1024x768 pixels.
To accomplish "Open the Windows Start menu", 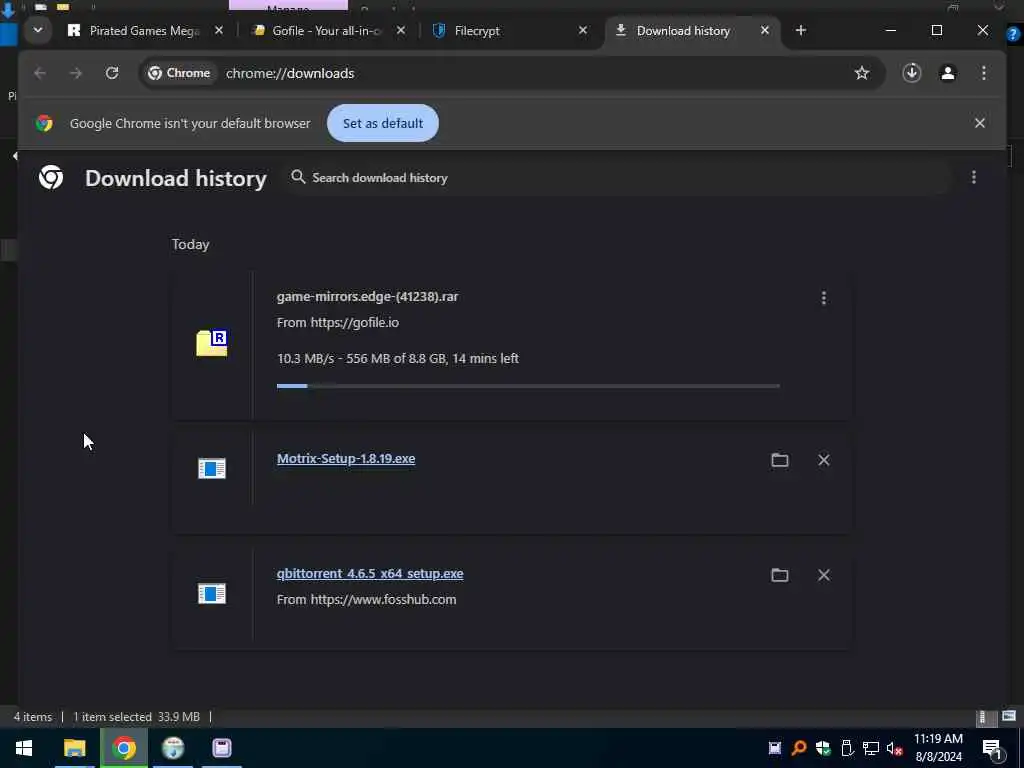I will point(24,748).
